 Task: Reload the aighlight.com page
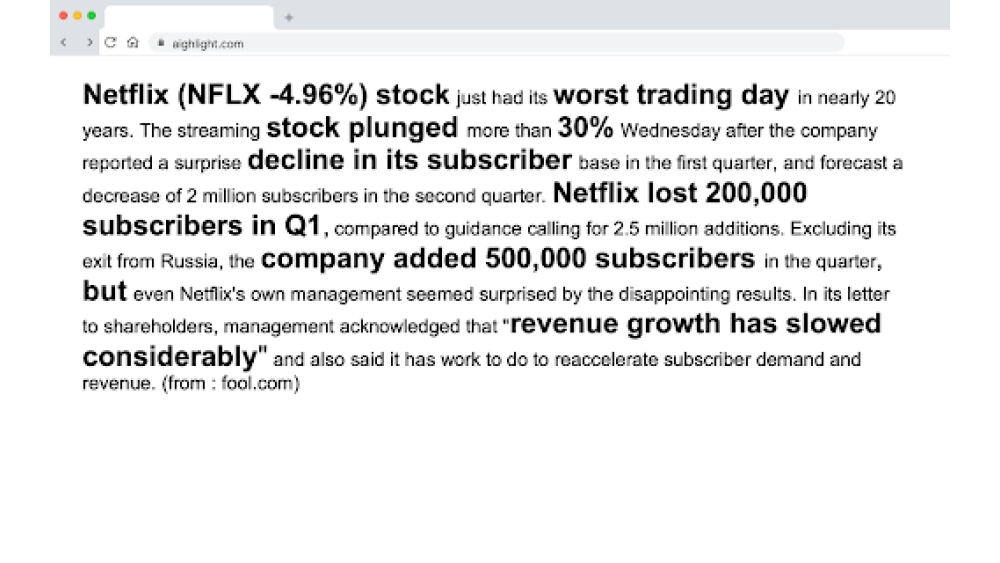coord(111,43)
